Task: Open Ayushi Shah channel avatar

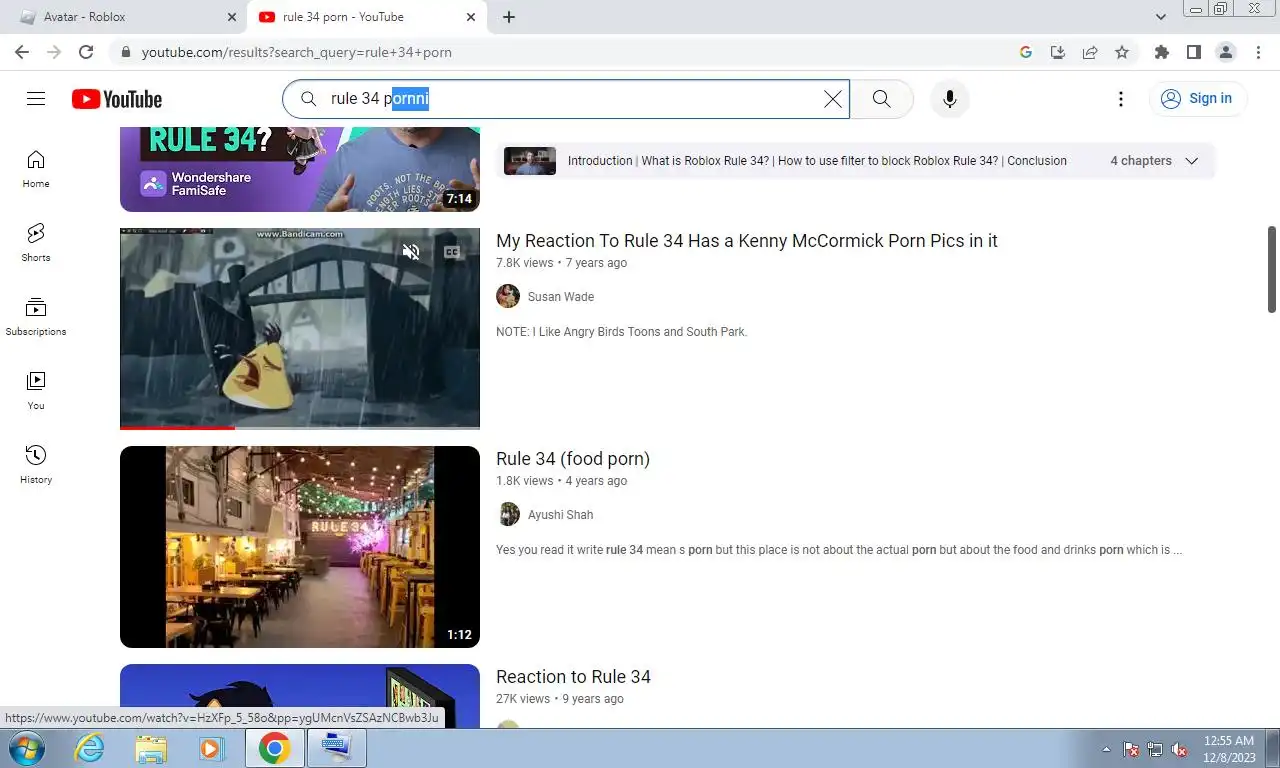Action: tap(508, 514)
